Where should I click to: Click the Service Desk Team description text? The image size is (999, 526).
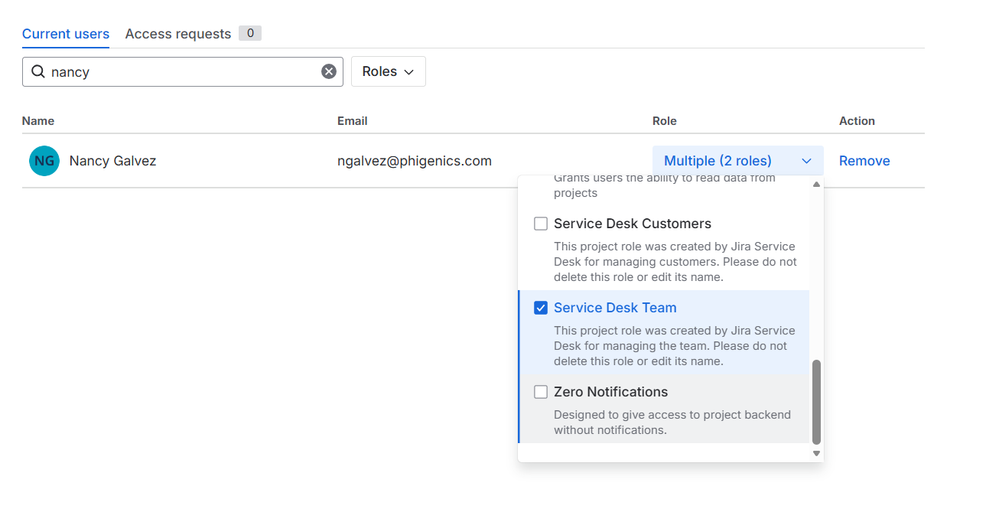click(674, 346)
